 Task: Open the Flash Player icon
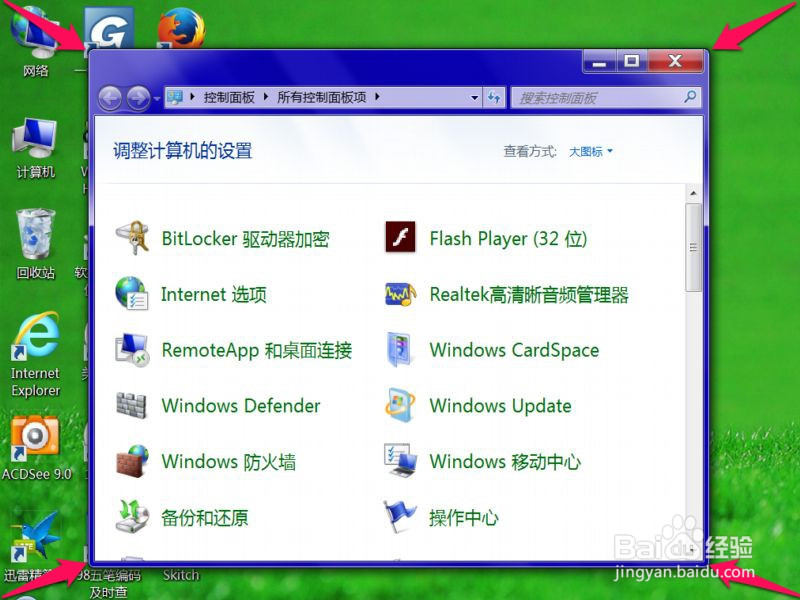[x=400, y=237]
